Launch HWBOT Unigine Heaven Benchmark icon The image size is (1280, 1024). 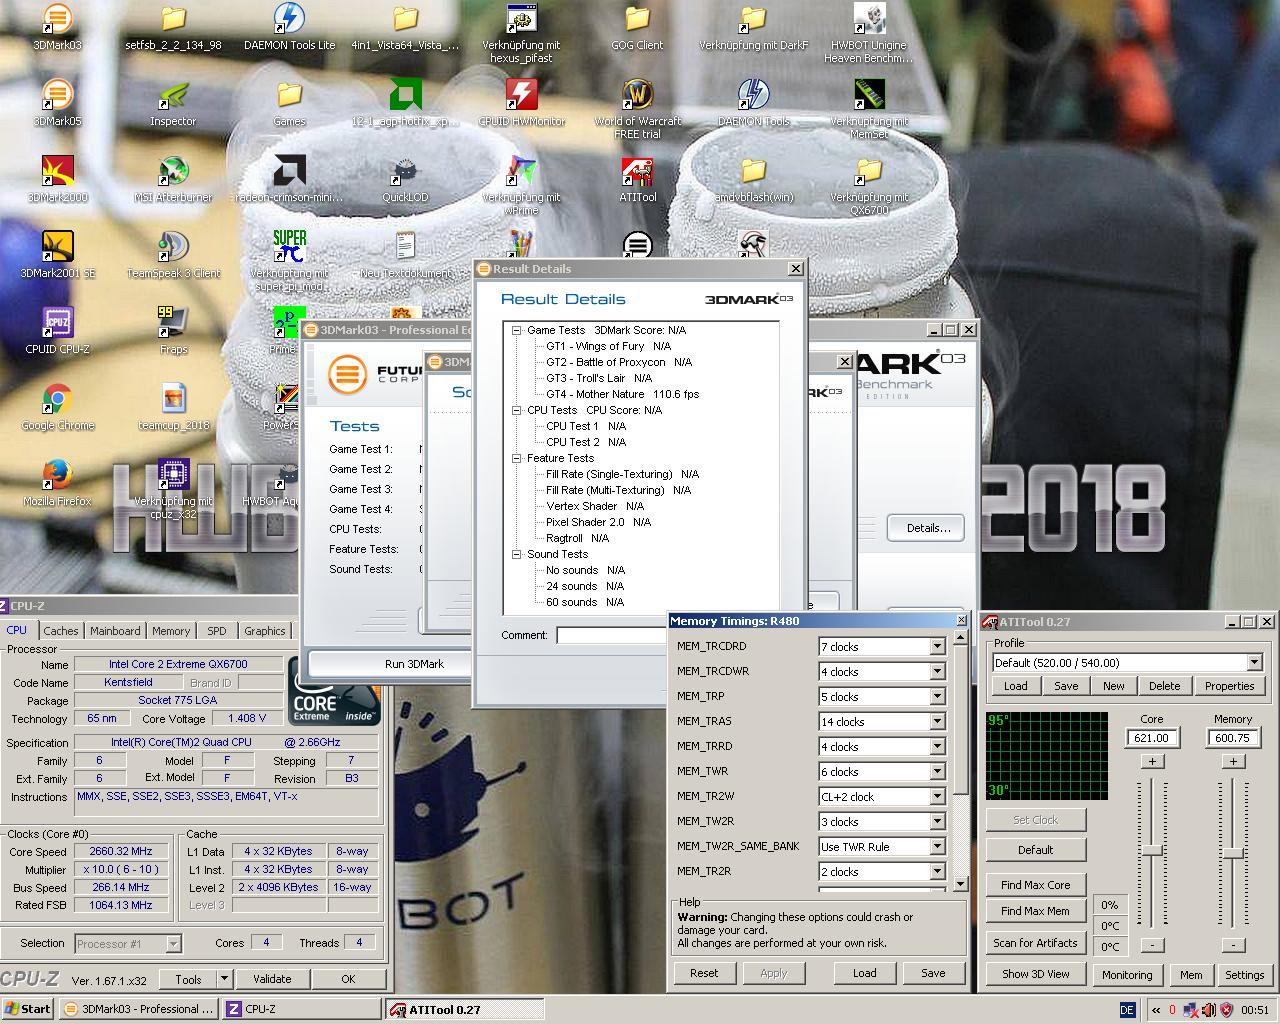click(x=869, y=33)
